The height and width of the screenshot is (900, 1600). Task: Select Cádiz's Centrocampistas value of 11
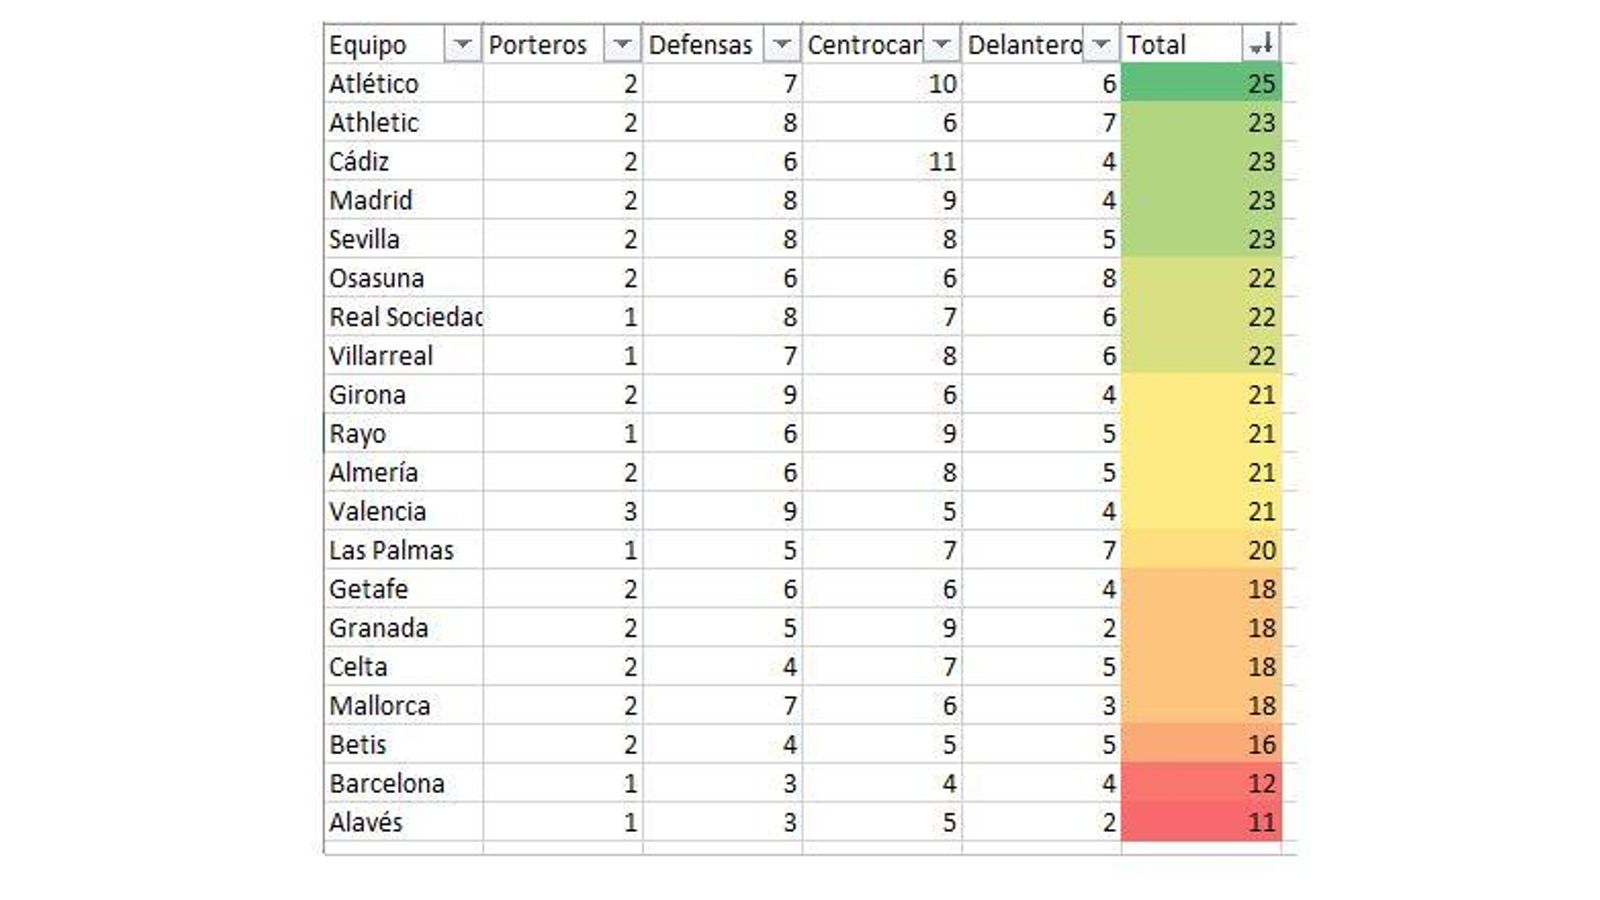point(880,161)
